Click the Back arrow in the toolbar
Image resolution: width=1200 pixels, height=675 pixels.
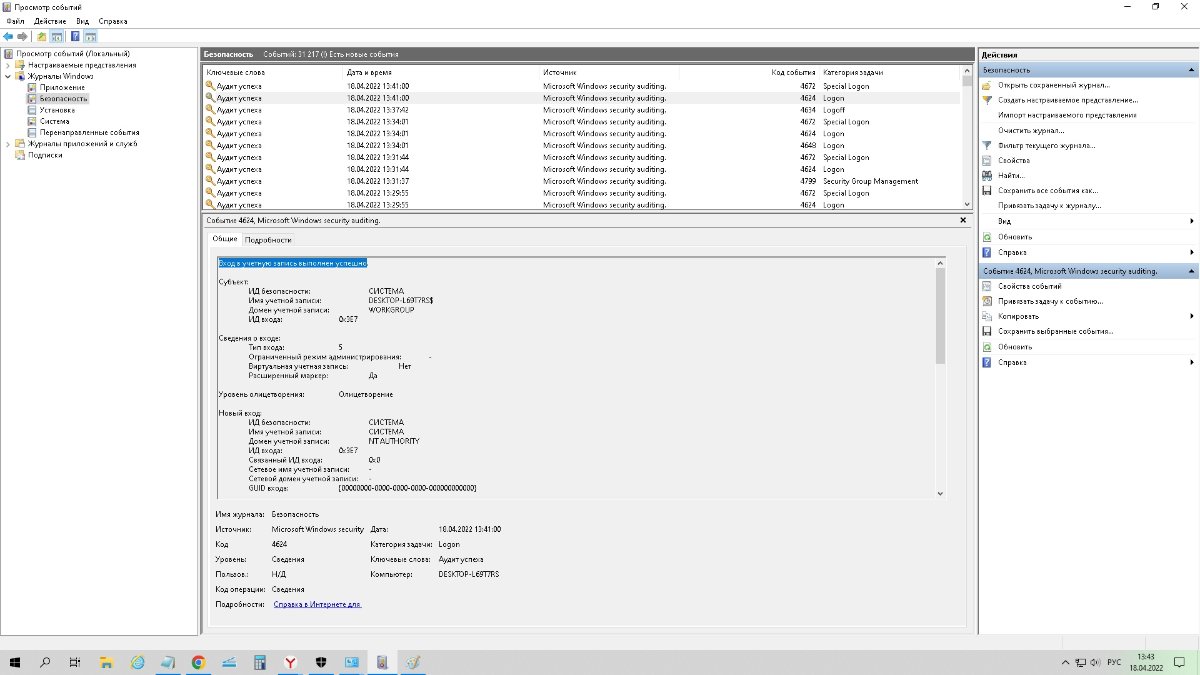click(x=8, y=36)
